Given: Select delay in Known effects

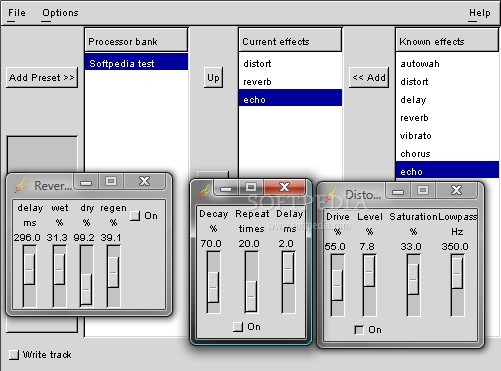Looking at the screenshot, I should [x=447, y=100].
